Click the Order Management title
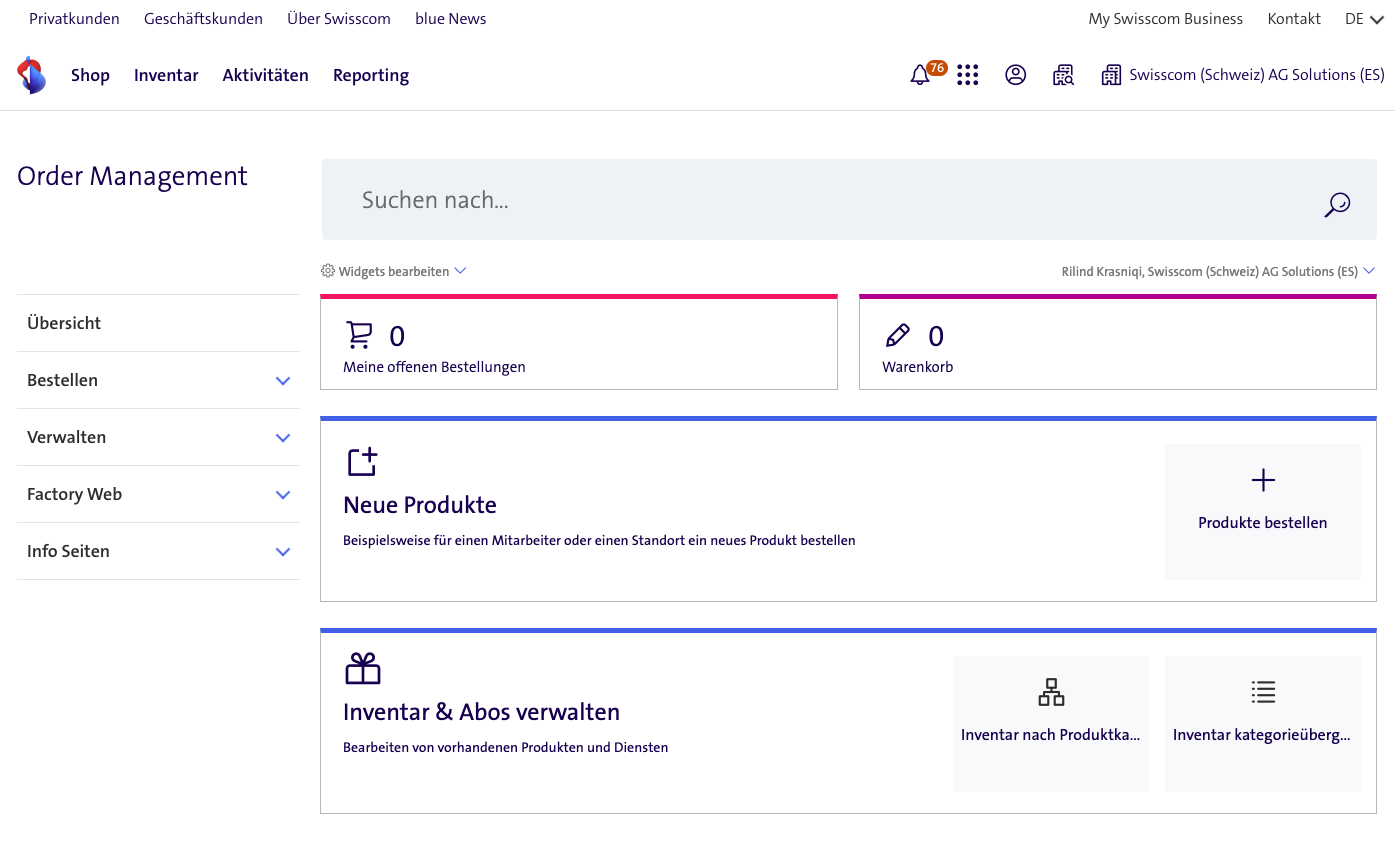The height and width of the screenshot is (861, 1395). coord(132,176)
